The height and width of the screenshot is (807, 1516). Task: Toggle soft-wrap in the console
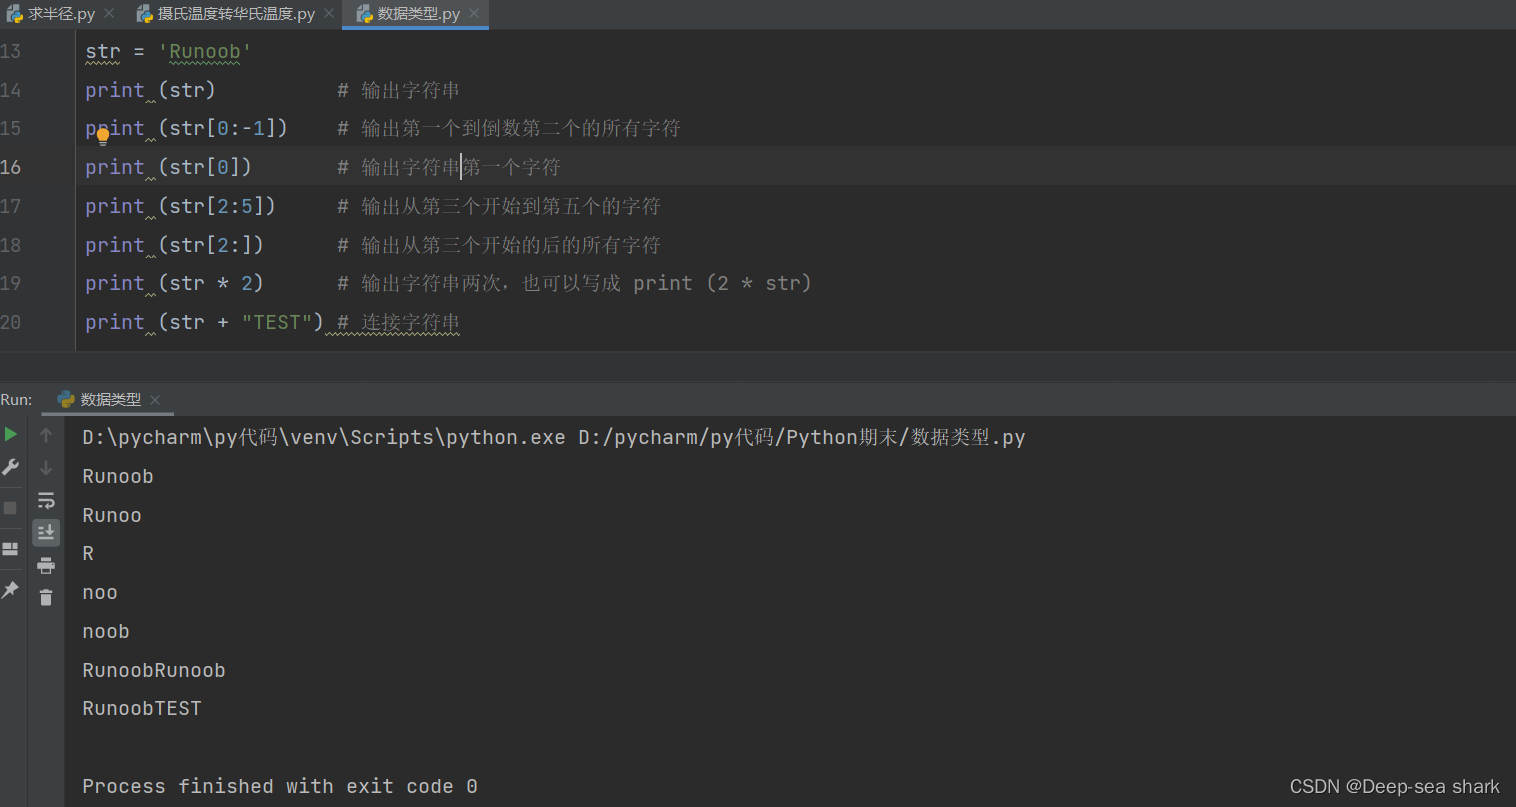pyautogui.click(x=46, y=499)
